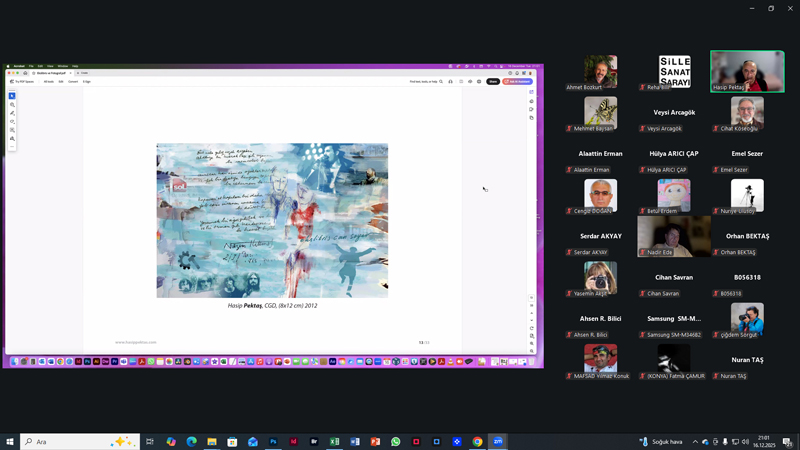800x450 pixels.
Task: Open PowerPoint from the Windows taskbar
Action: tap(375, 441)
